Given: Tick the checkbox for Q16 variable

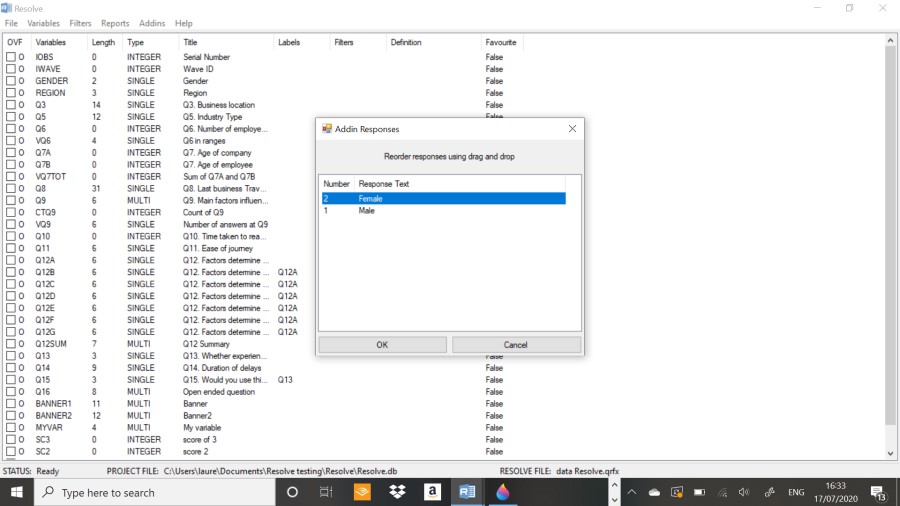Looking at the screenshot, I should (x=11, y=392).
